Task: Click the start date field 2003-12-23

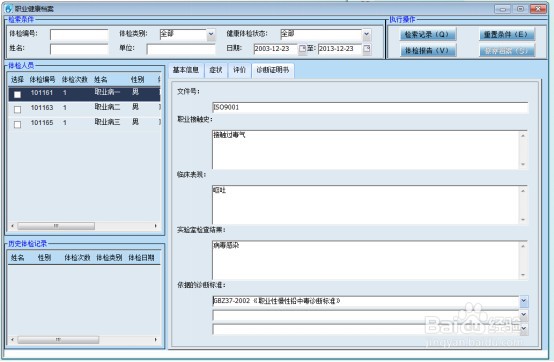Action: [x=276, y=48]
